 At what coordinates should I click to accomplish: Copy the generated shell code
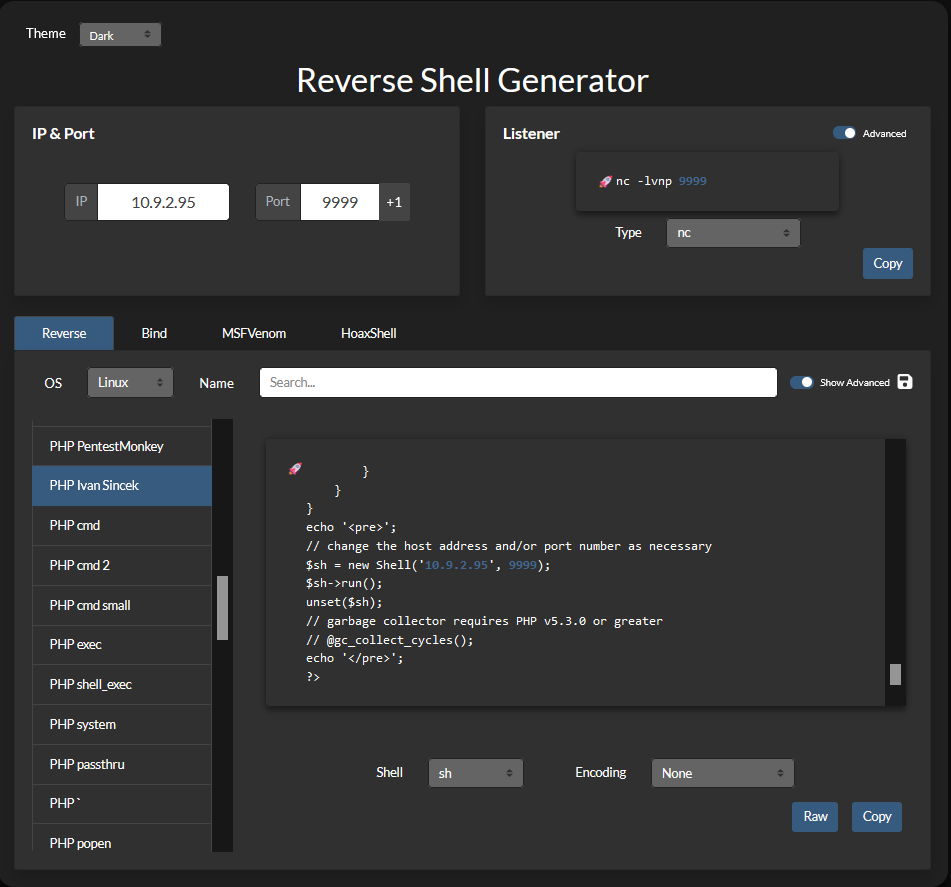coord(876,817)
